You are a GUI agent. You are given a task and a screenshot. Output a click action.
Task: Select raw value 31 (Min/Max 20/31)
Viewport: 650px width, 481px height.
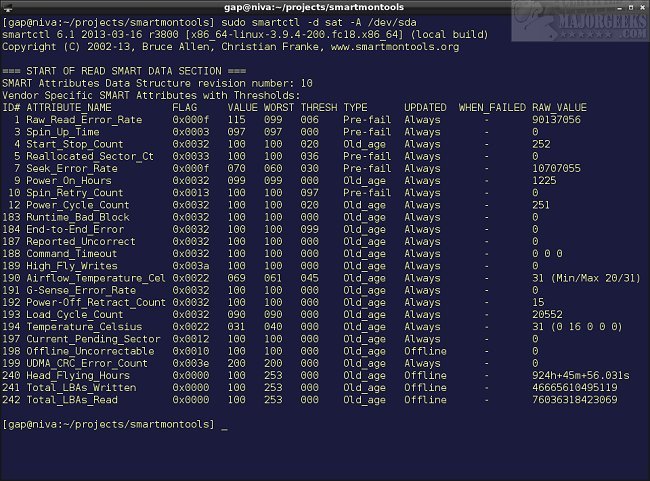pos(586,278)
